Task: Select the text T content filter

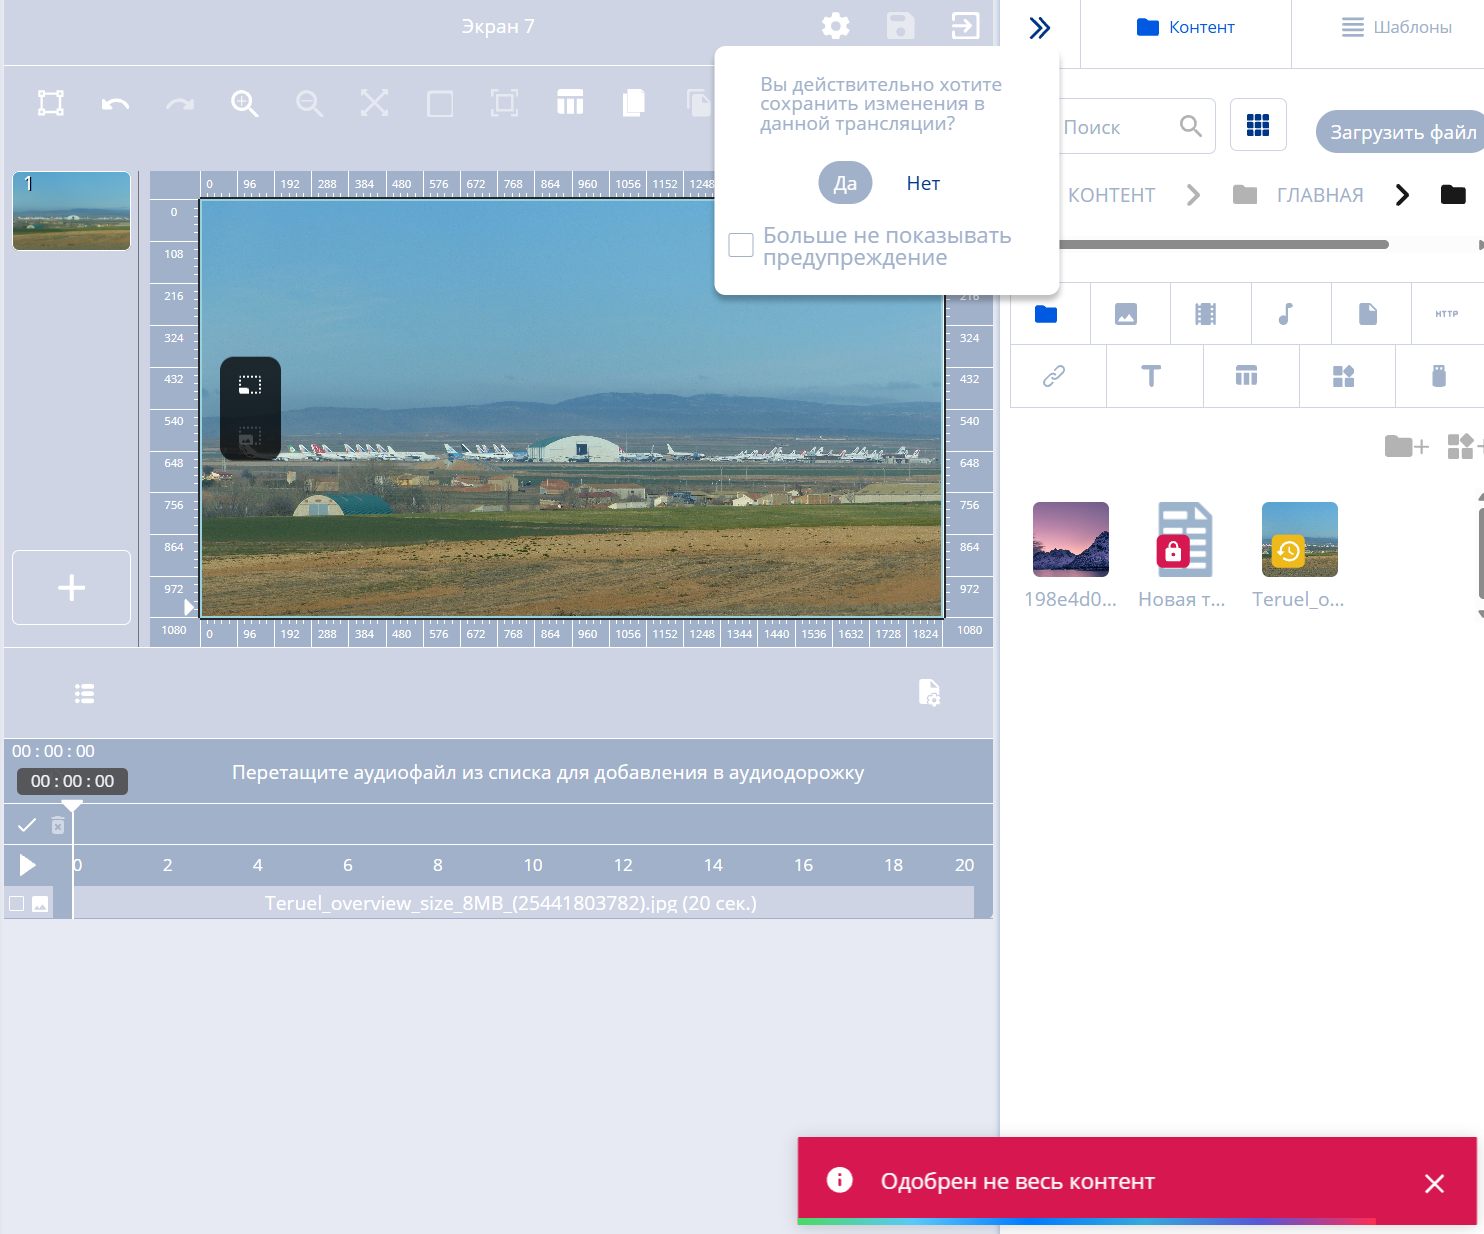Action: pos(1151,376)
